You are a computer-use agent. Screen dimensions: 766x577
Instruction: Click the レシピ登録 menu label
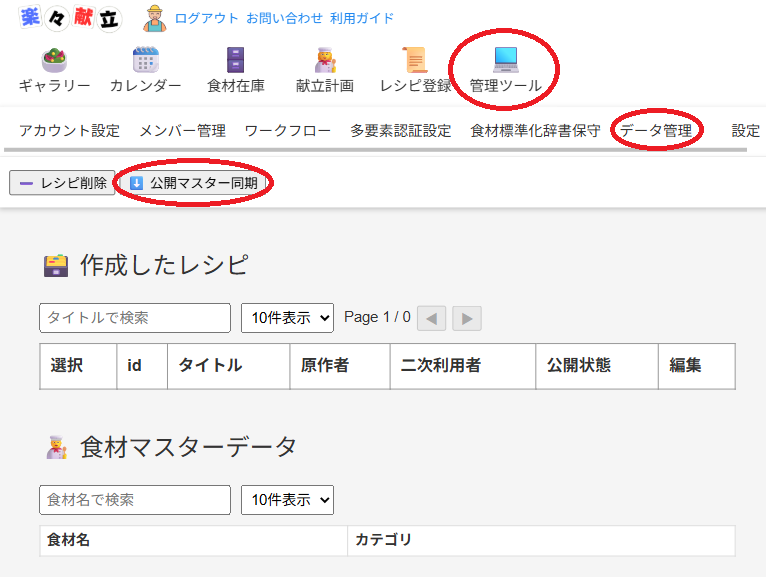(x=415, y=85)
